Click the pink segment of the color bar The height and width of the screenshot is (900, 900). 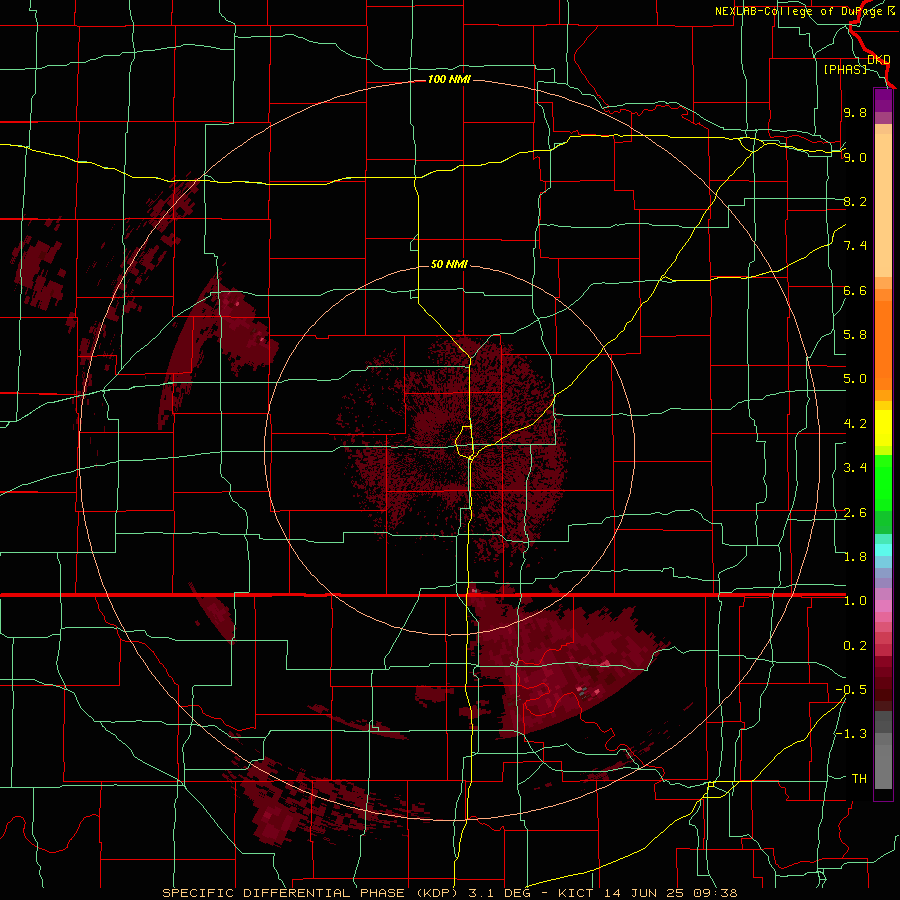[883, 606]
